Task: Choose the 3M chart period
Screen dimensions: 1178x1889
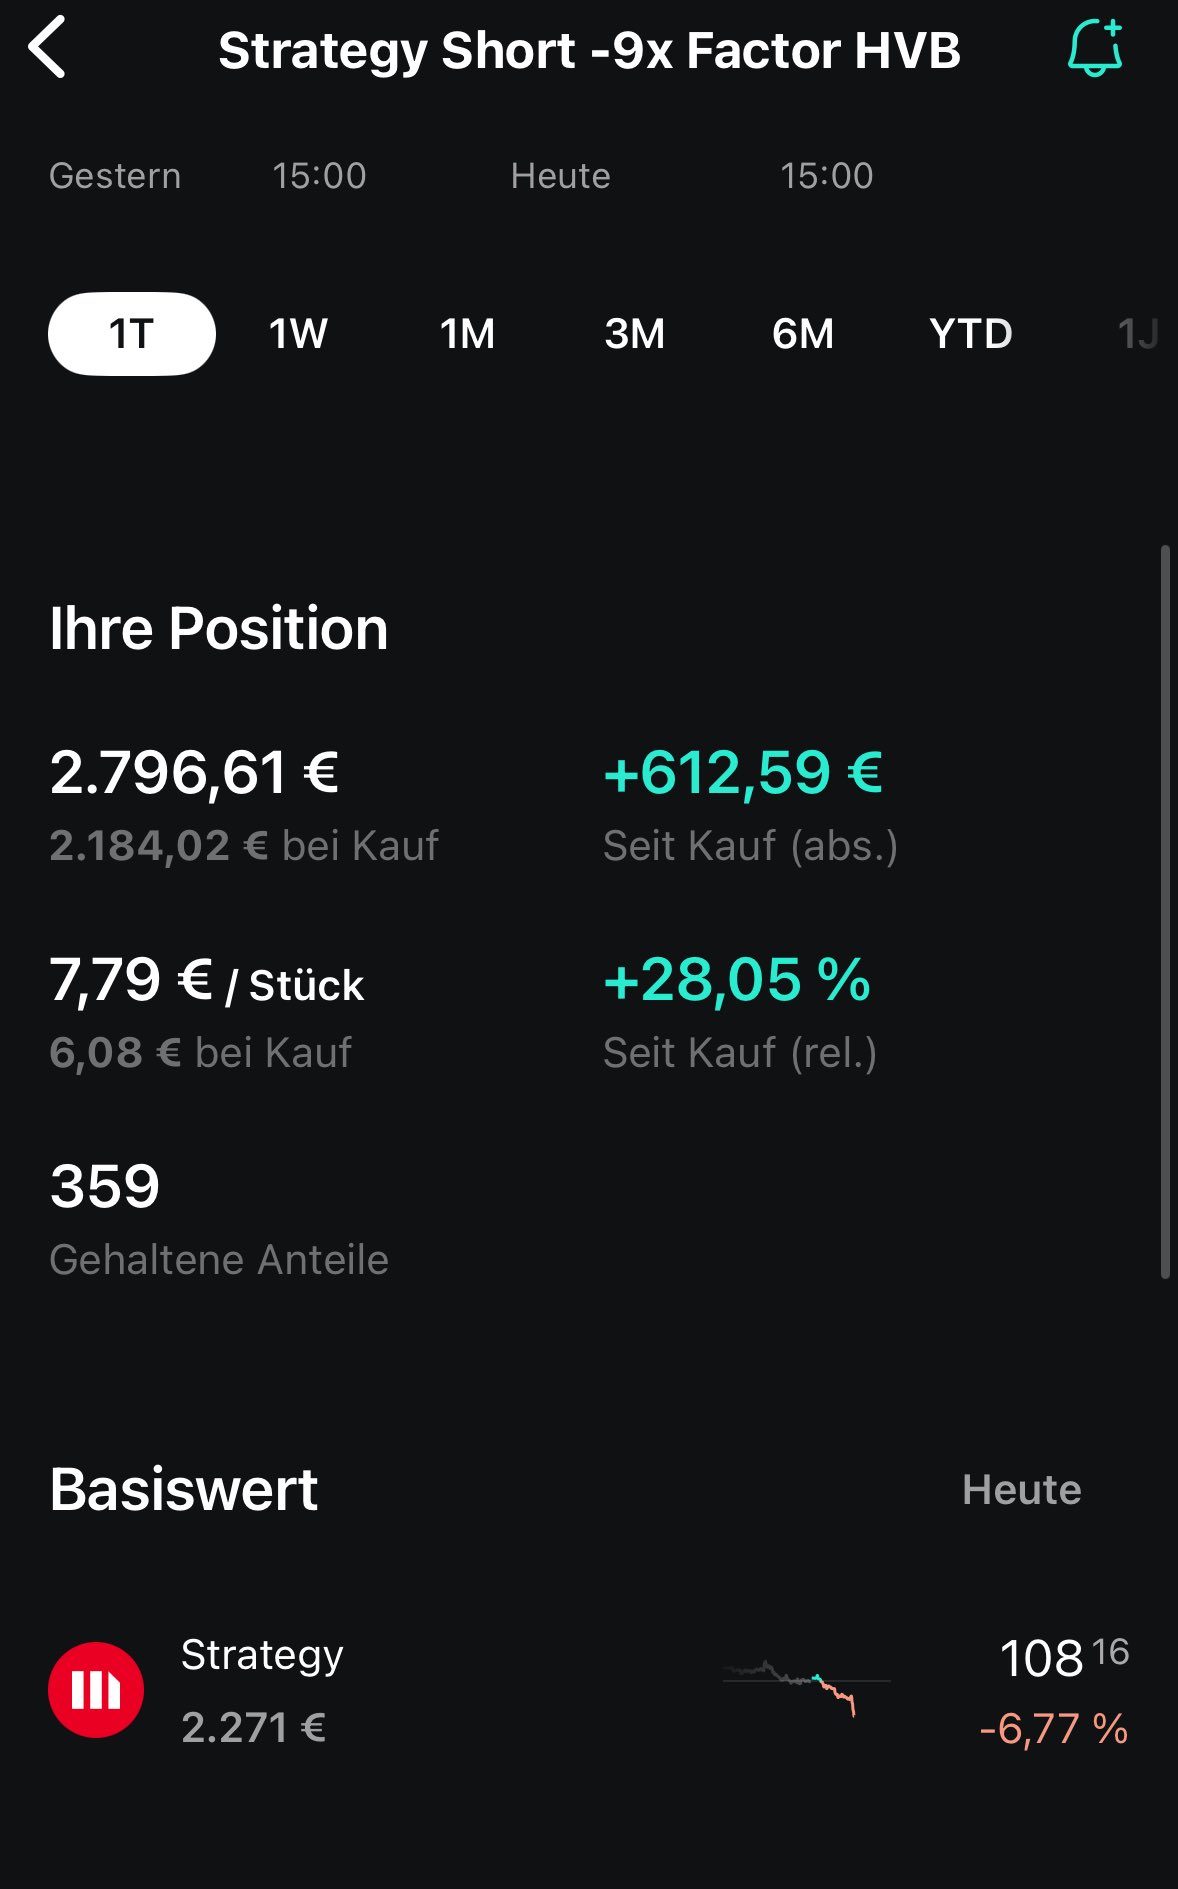Action: point(634,334)
